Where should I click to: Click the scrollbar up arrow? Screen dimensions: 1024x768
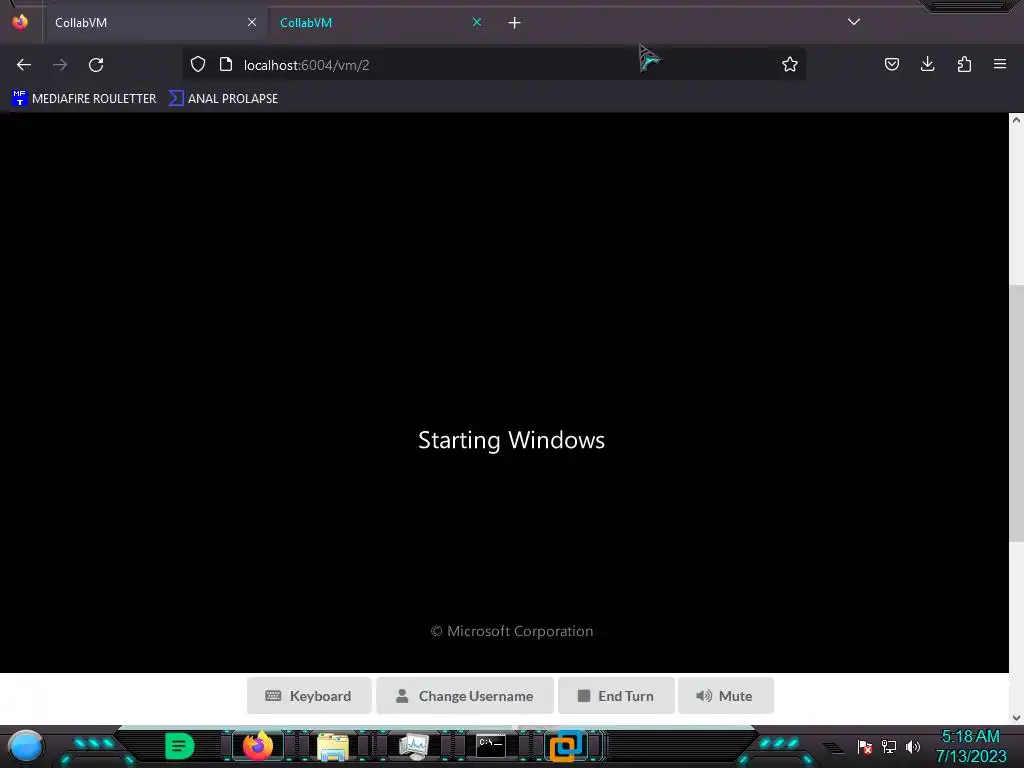click(1016, 120)
